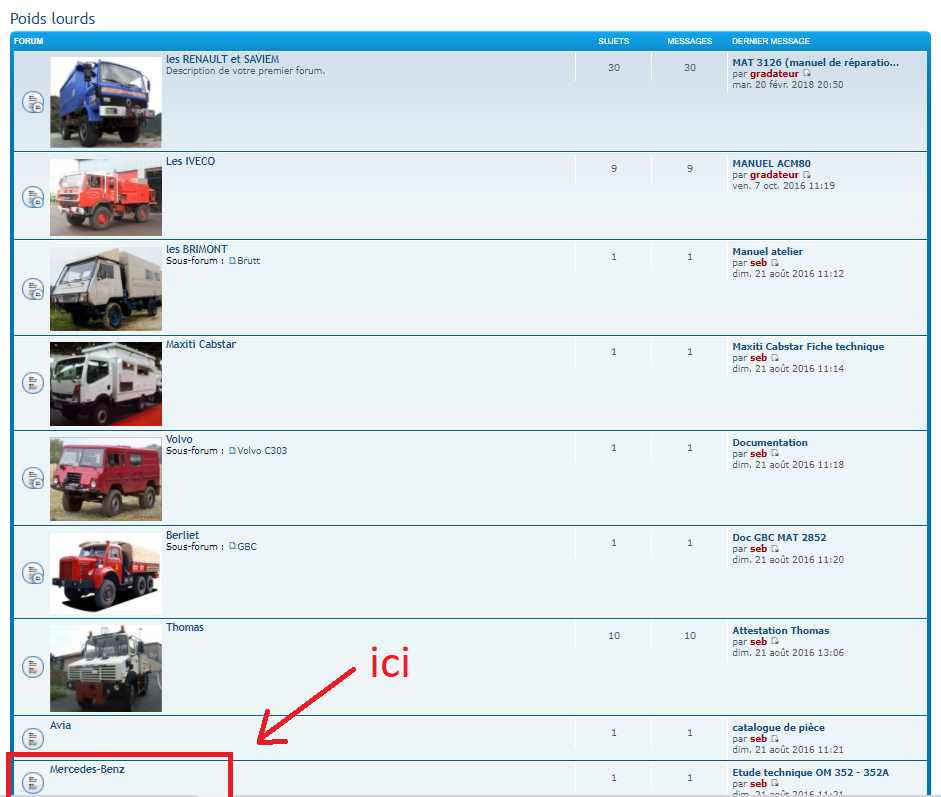Screen dimensions: 941x797
Task: Open Doc GBC MAT 2852 message
Action: click(x=779, y=538)
